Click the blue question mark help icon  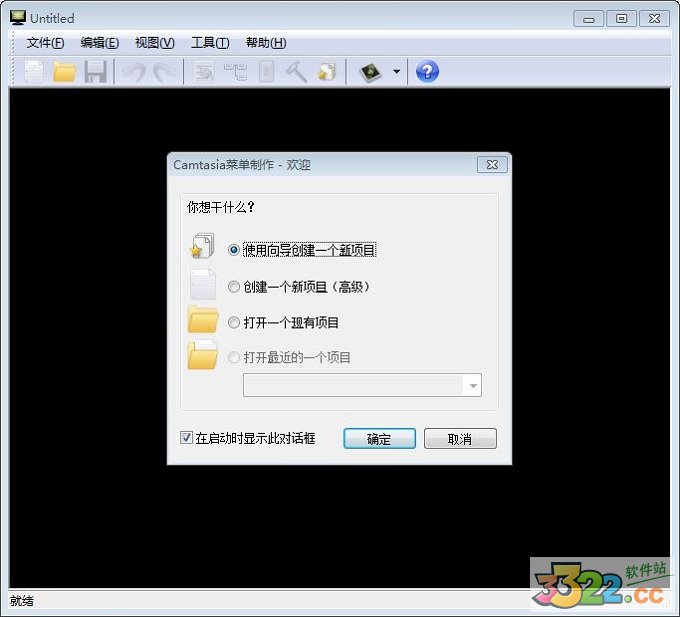coord(427,72)
